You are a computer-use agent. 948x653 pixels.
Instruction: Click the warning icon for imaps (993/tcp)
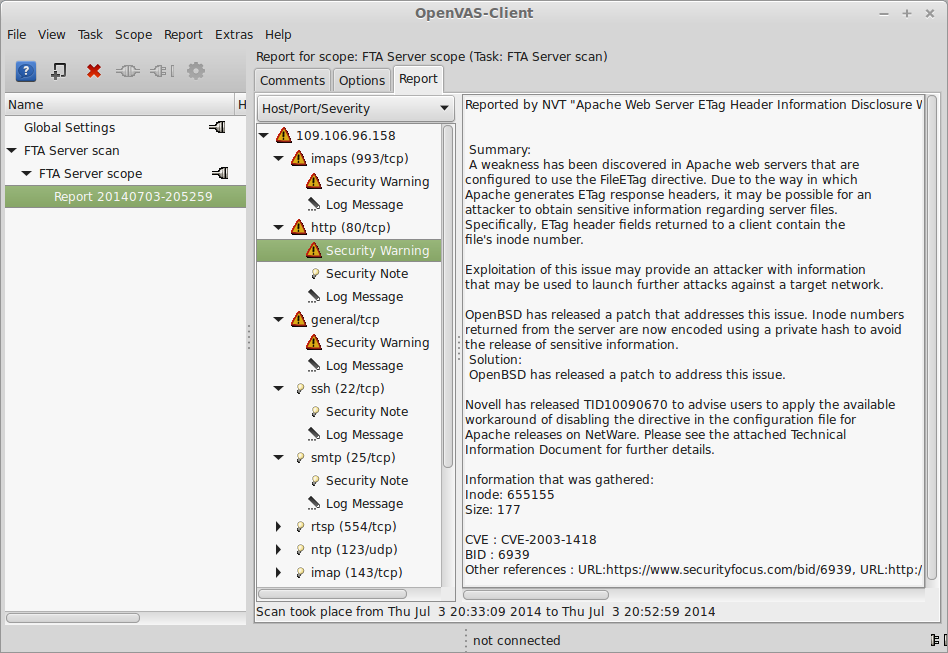(299, 158)
